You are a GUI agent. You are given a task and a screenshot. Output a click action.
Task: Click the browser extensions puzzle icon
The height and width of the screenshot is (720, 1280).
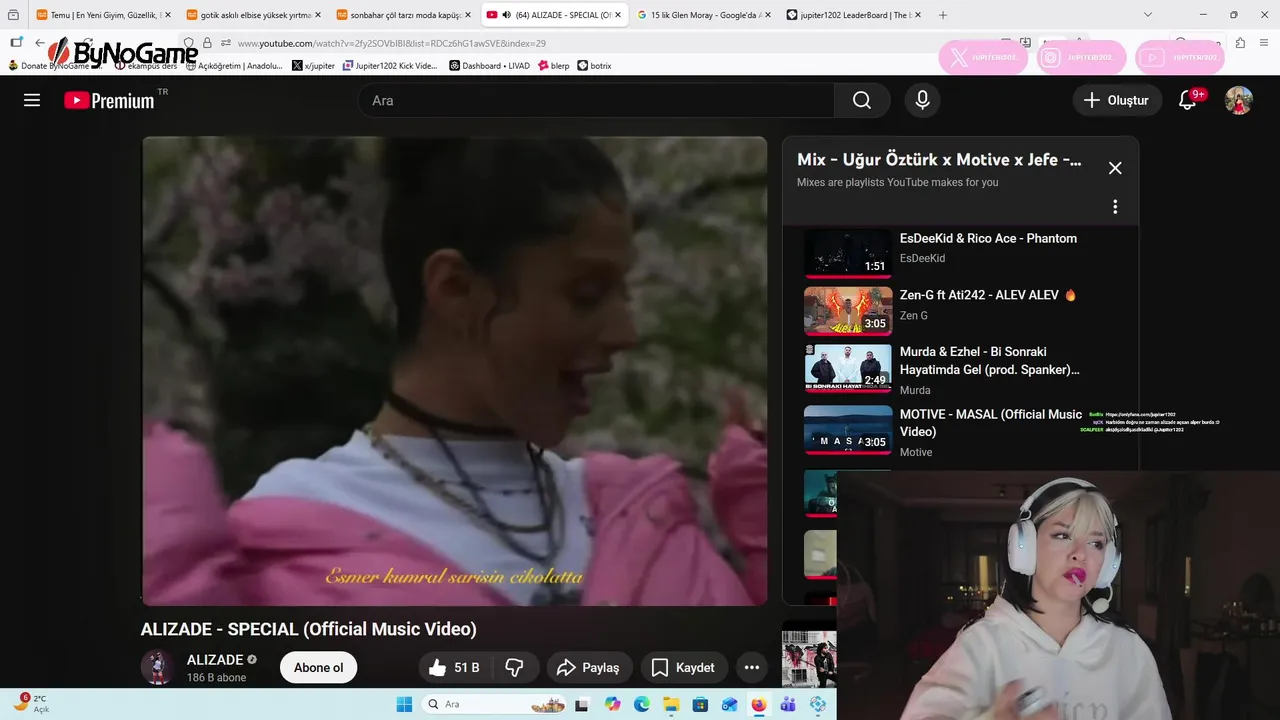[1240, 43]
